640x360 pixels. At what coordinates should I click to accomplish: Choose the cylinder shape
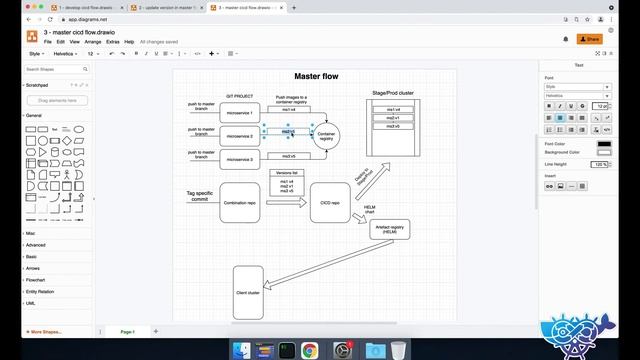55,152
